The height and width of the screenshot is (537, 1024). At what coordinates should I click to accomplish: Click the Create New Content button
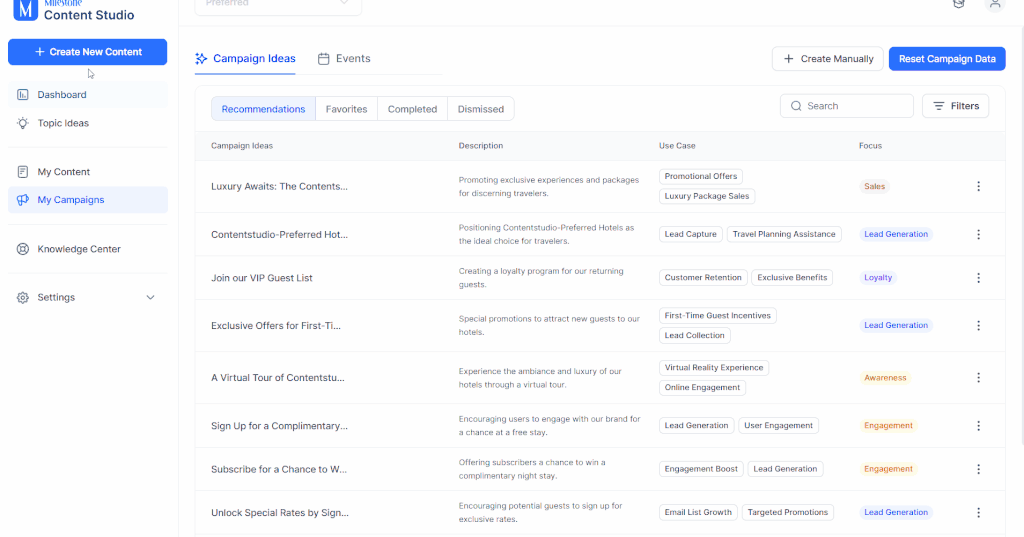(x=88, y=52)
